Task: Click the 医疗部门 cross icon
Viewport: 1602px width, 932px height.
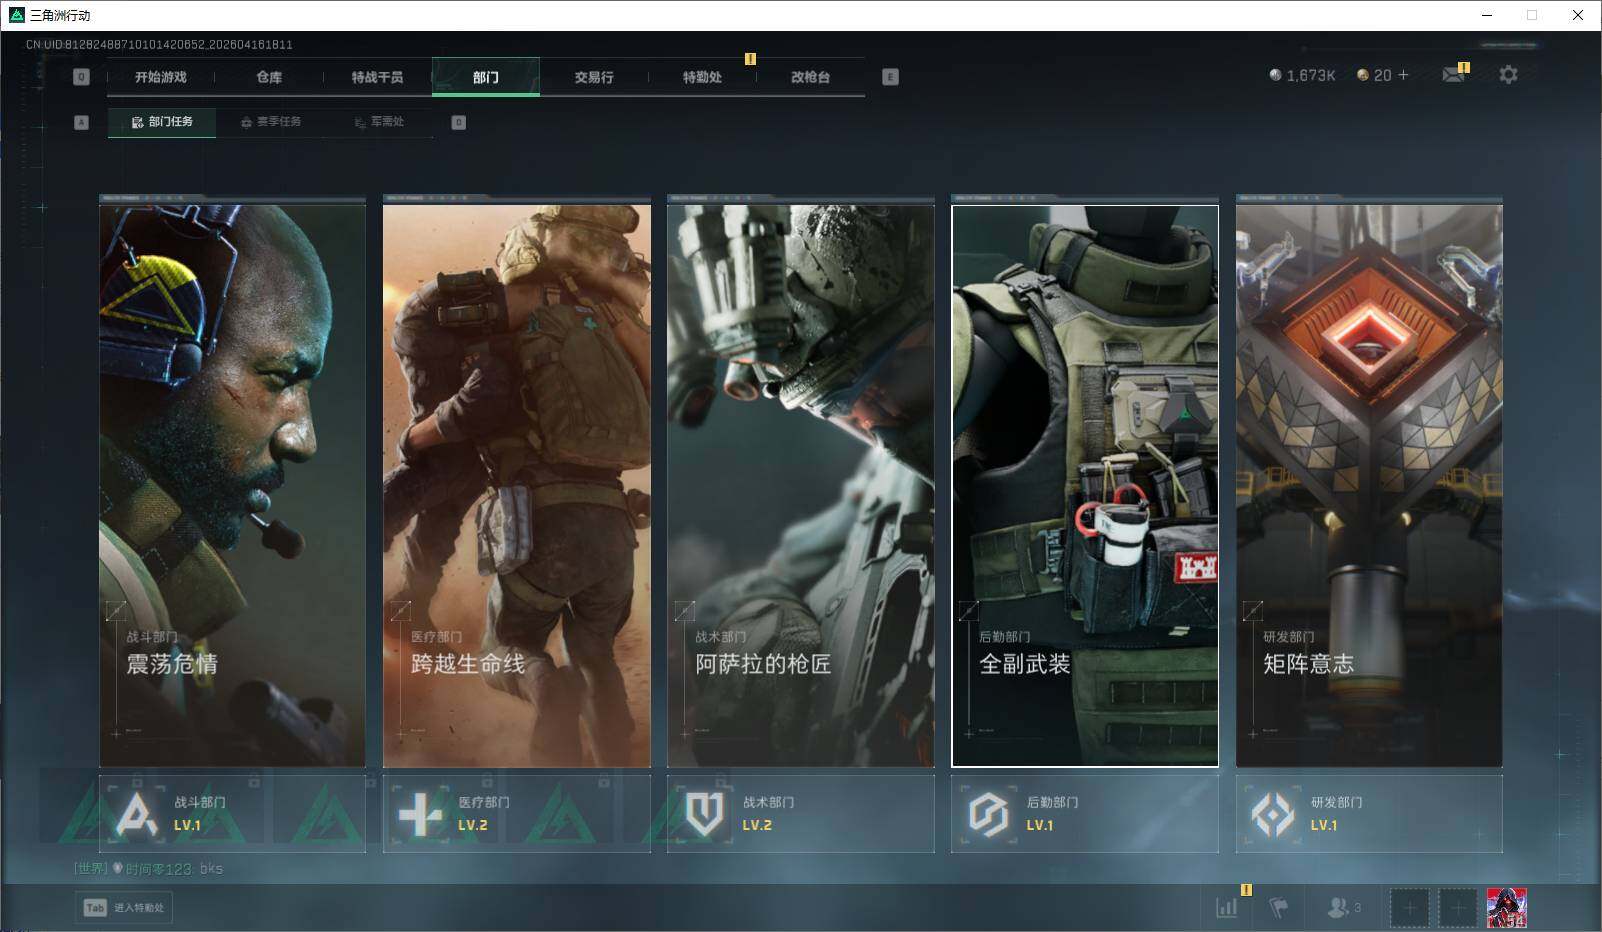Action: (420, 814)
